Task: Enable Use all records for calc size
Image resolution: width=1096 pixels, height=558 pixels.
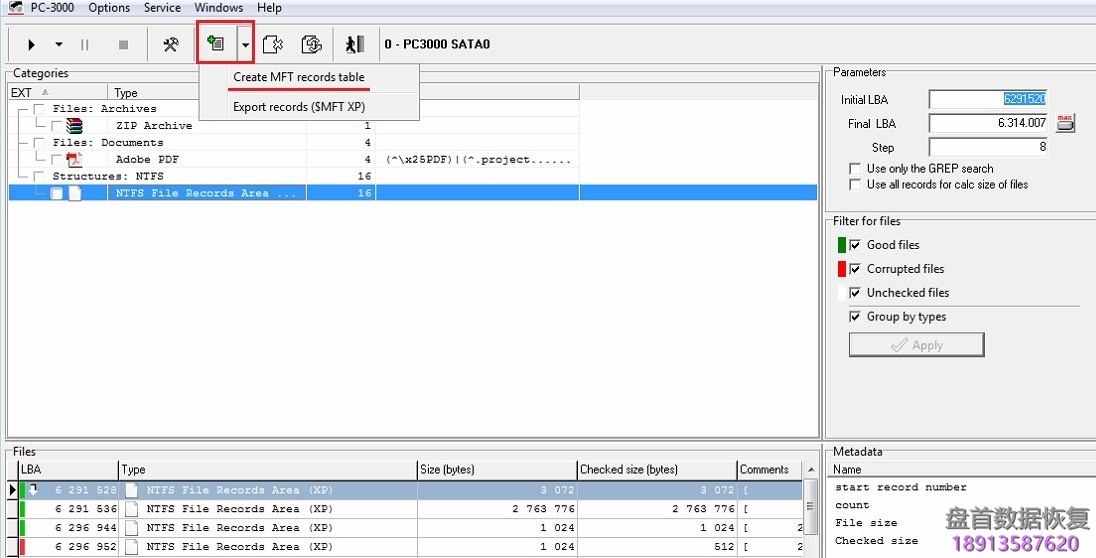Action: (x=855, y=185)
